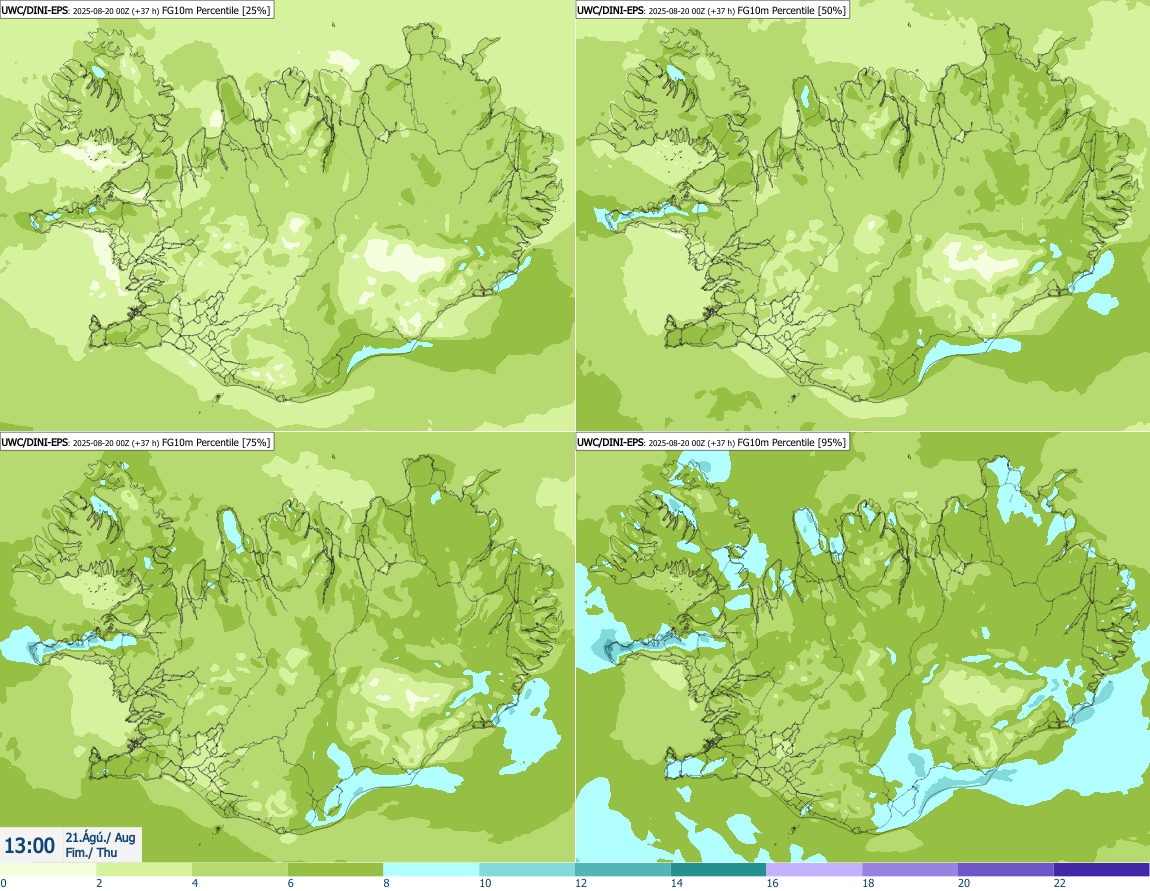Click the legend value label '14'

tap(676, 883)
